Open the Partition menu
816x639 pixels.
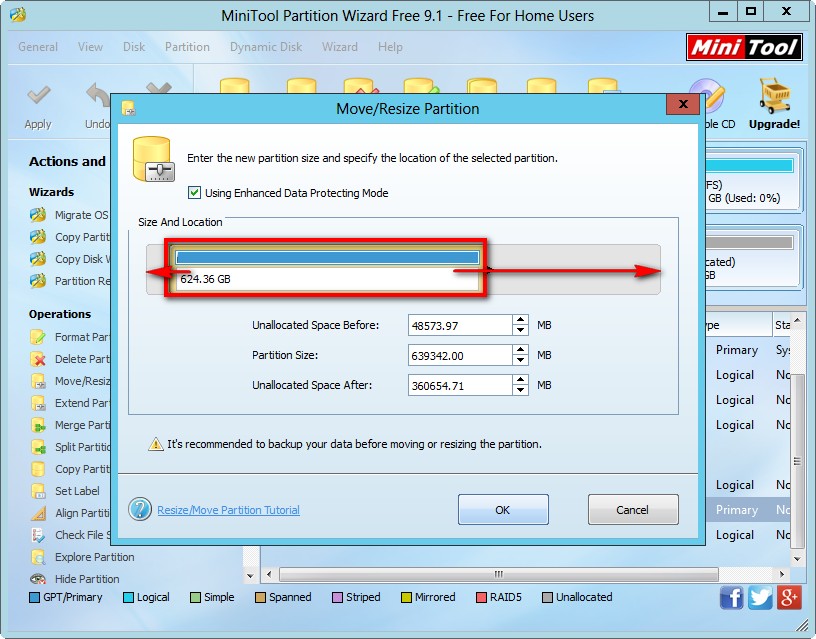point(187,47)
